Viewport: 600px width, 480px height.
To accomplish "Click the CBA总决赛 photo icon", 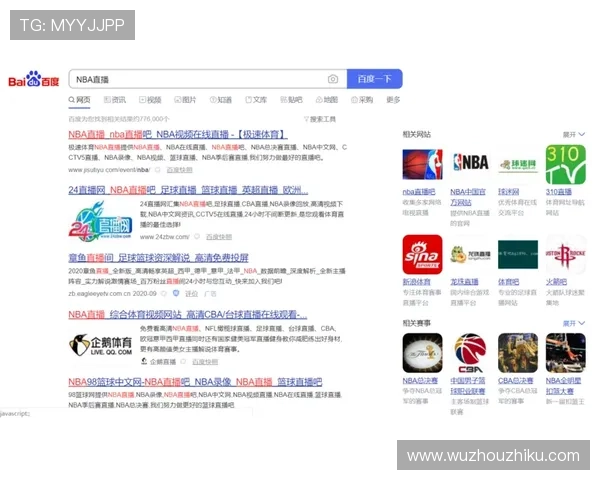I will click(518, 353).
